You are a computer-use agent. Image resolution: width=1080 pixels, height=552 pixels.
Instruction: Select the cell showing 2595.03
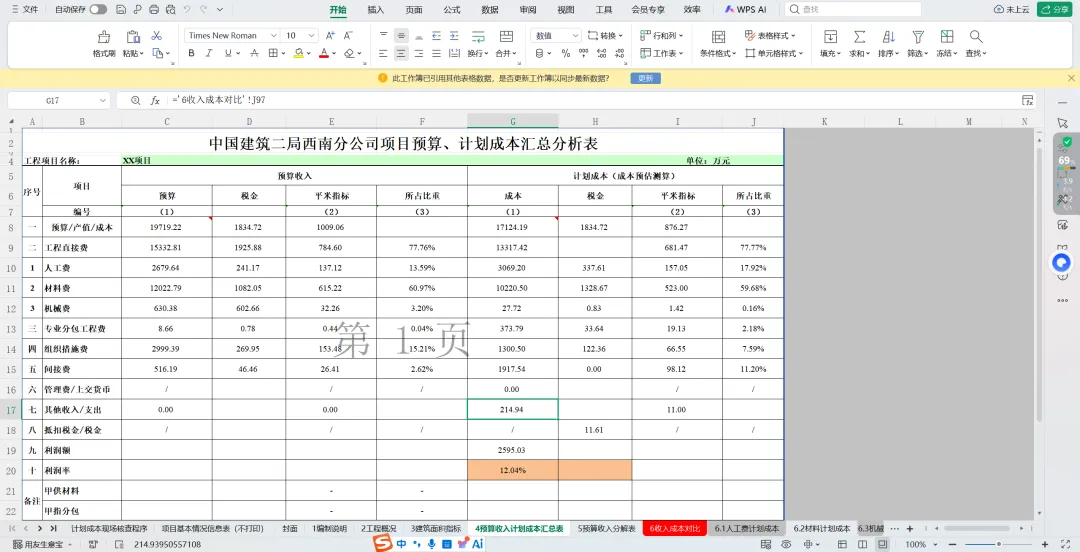pyautogui.click(x=512, y=450)
